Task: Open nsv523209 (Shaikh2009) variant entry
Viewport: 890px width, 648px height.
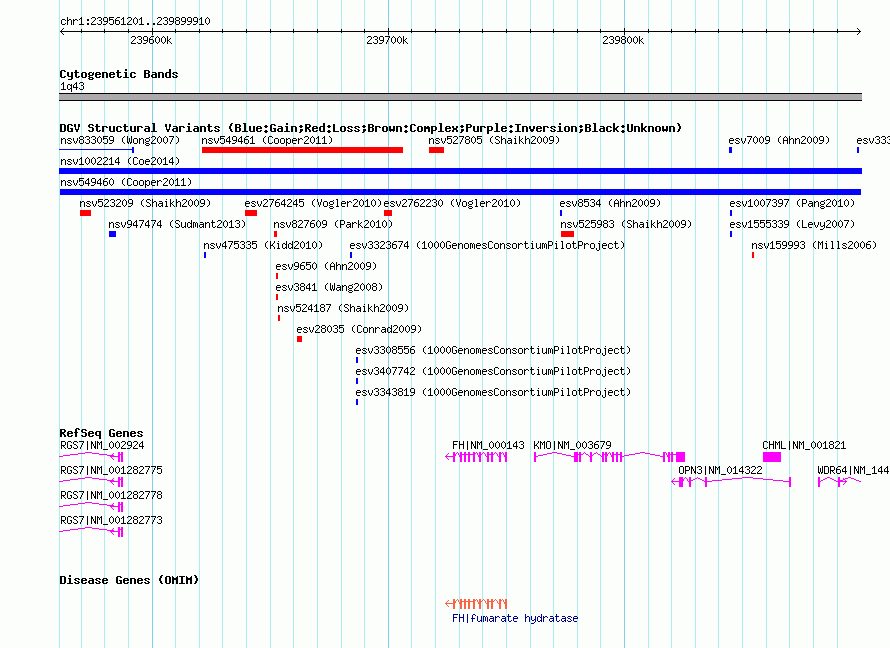Action: (145, 203)
